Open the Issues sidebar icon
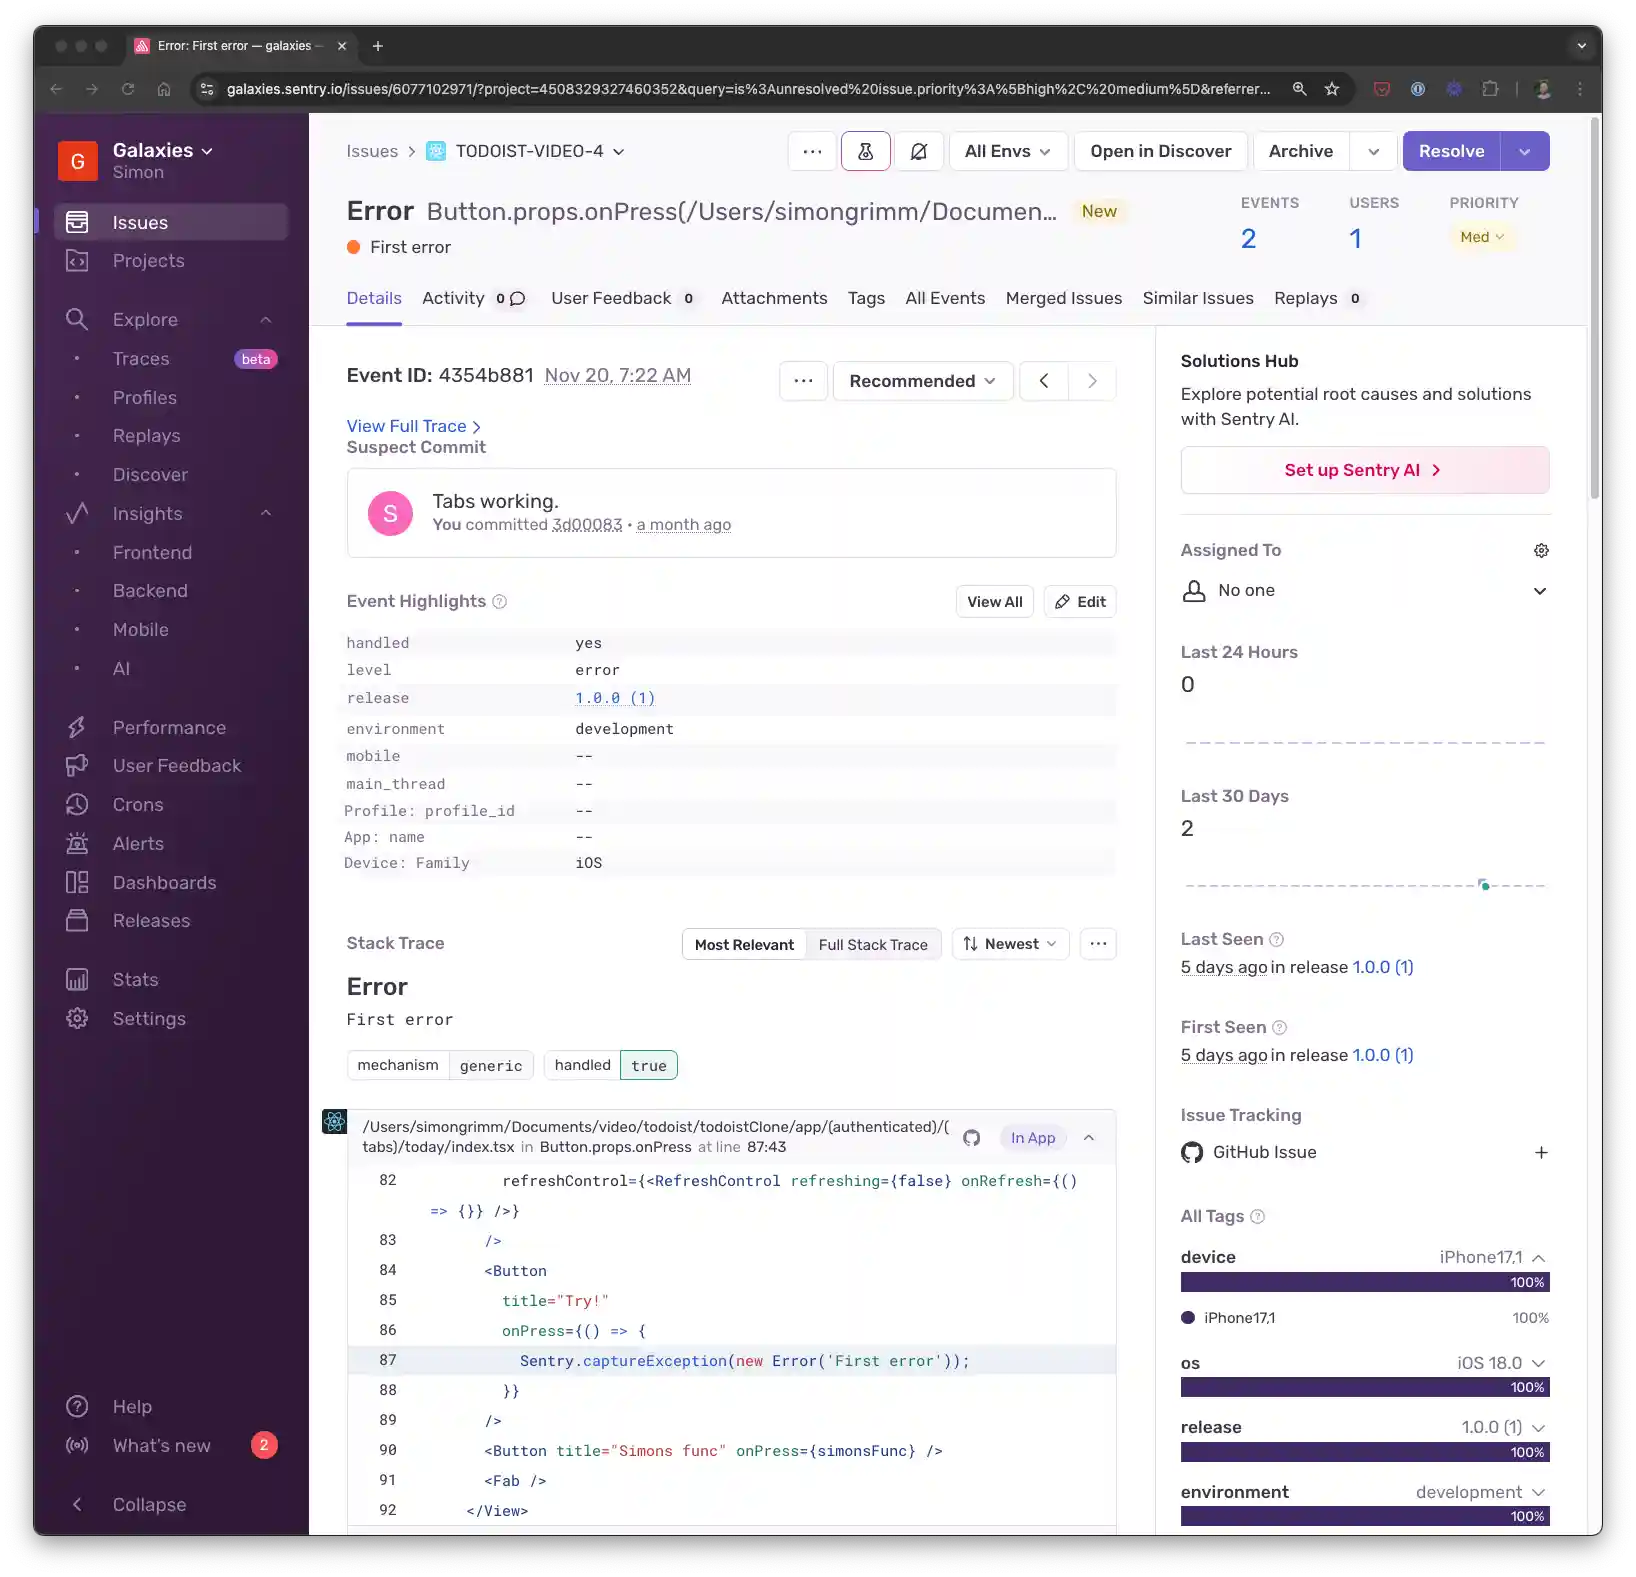The height and width of the screenshot is (1577, 1636). tap(77, 222)
